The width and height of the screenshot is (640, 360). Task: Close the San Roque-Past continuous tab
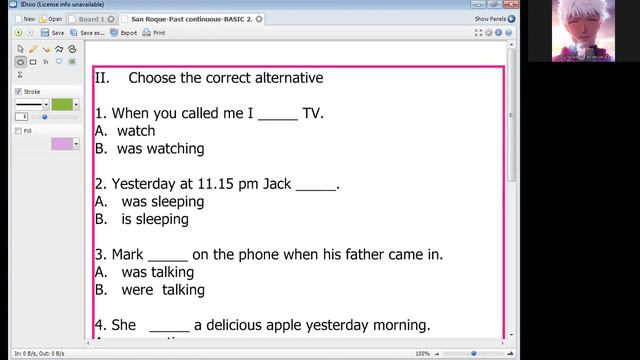(259, 19)
